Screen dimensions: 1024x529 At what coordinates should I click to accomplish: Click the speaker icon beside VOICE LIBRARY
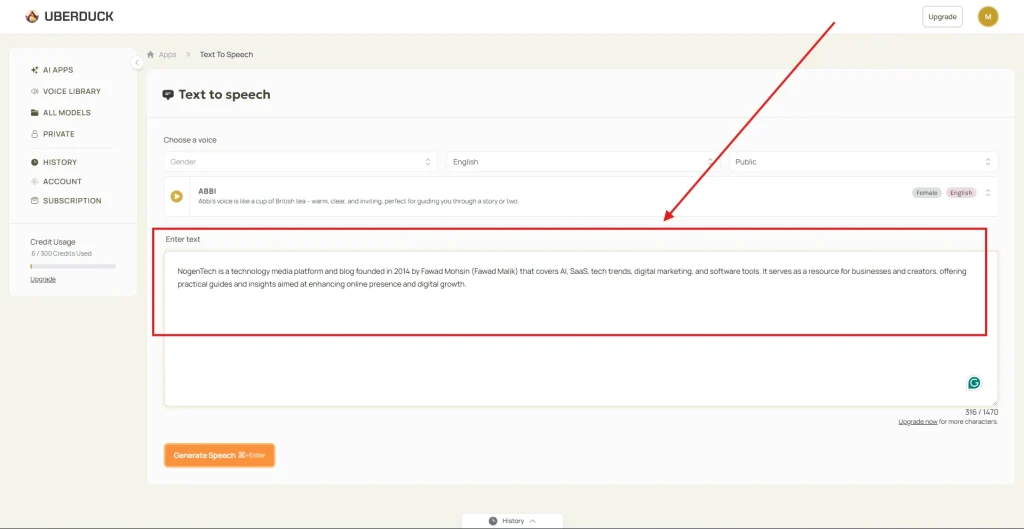35,91
